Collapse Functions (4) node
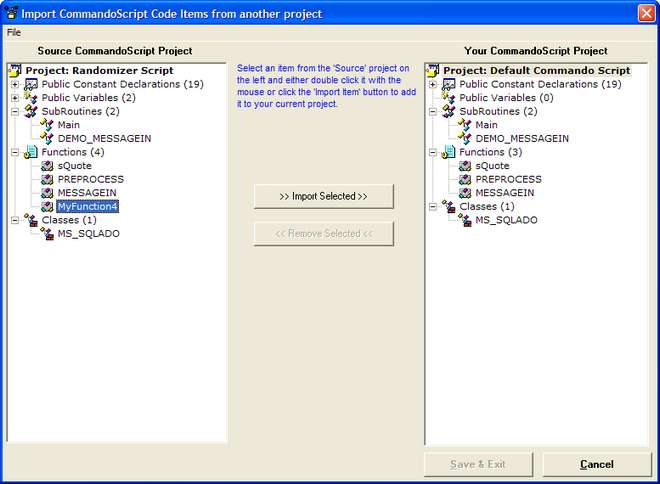 15,152
